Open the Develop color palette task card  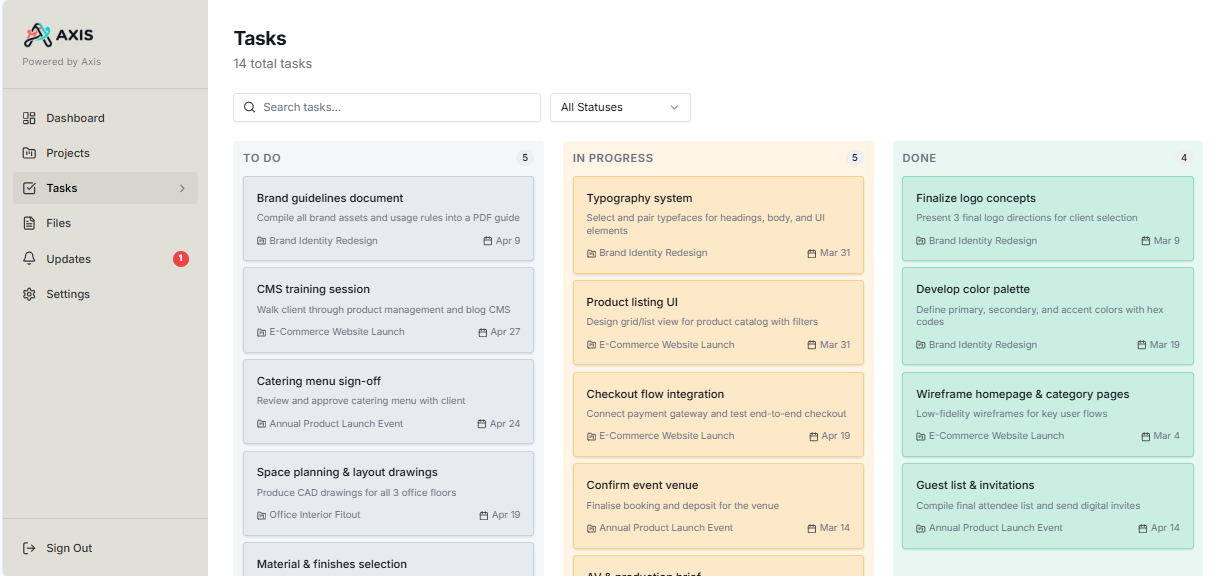1048,316
